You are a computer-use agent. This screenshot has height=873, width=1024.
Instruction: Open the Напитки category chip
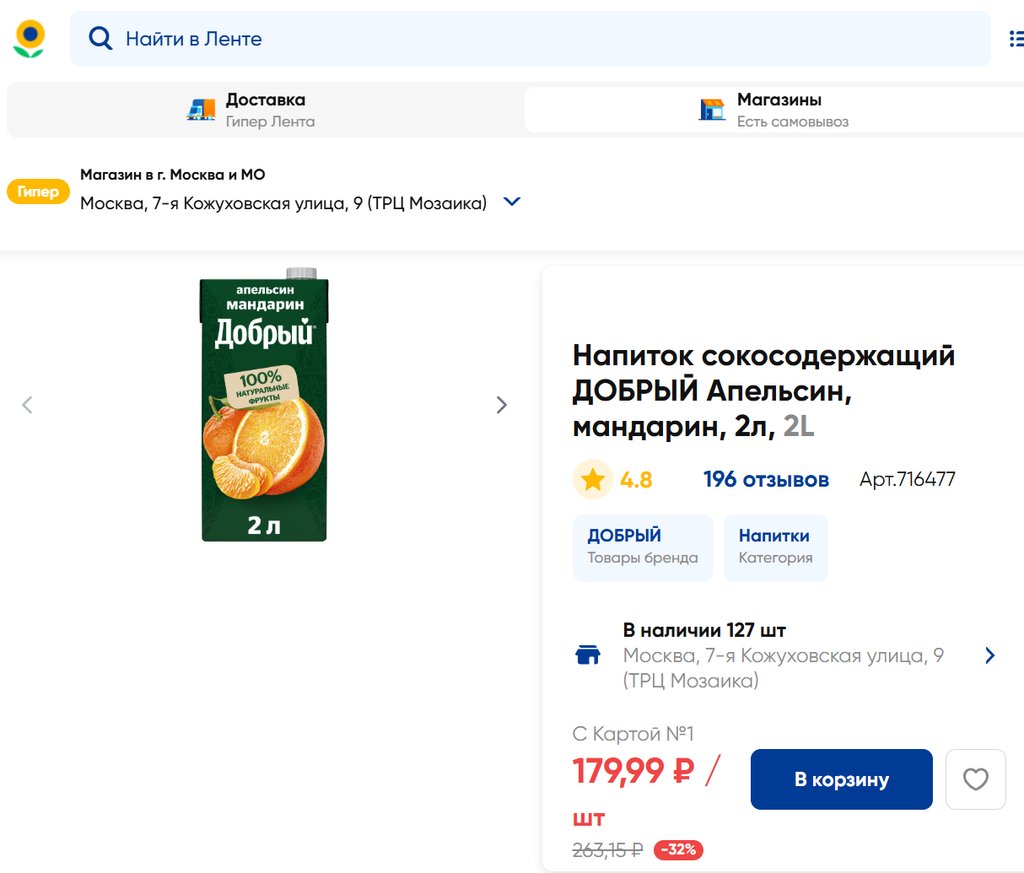(x=775, y=547)
